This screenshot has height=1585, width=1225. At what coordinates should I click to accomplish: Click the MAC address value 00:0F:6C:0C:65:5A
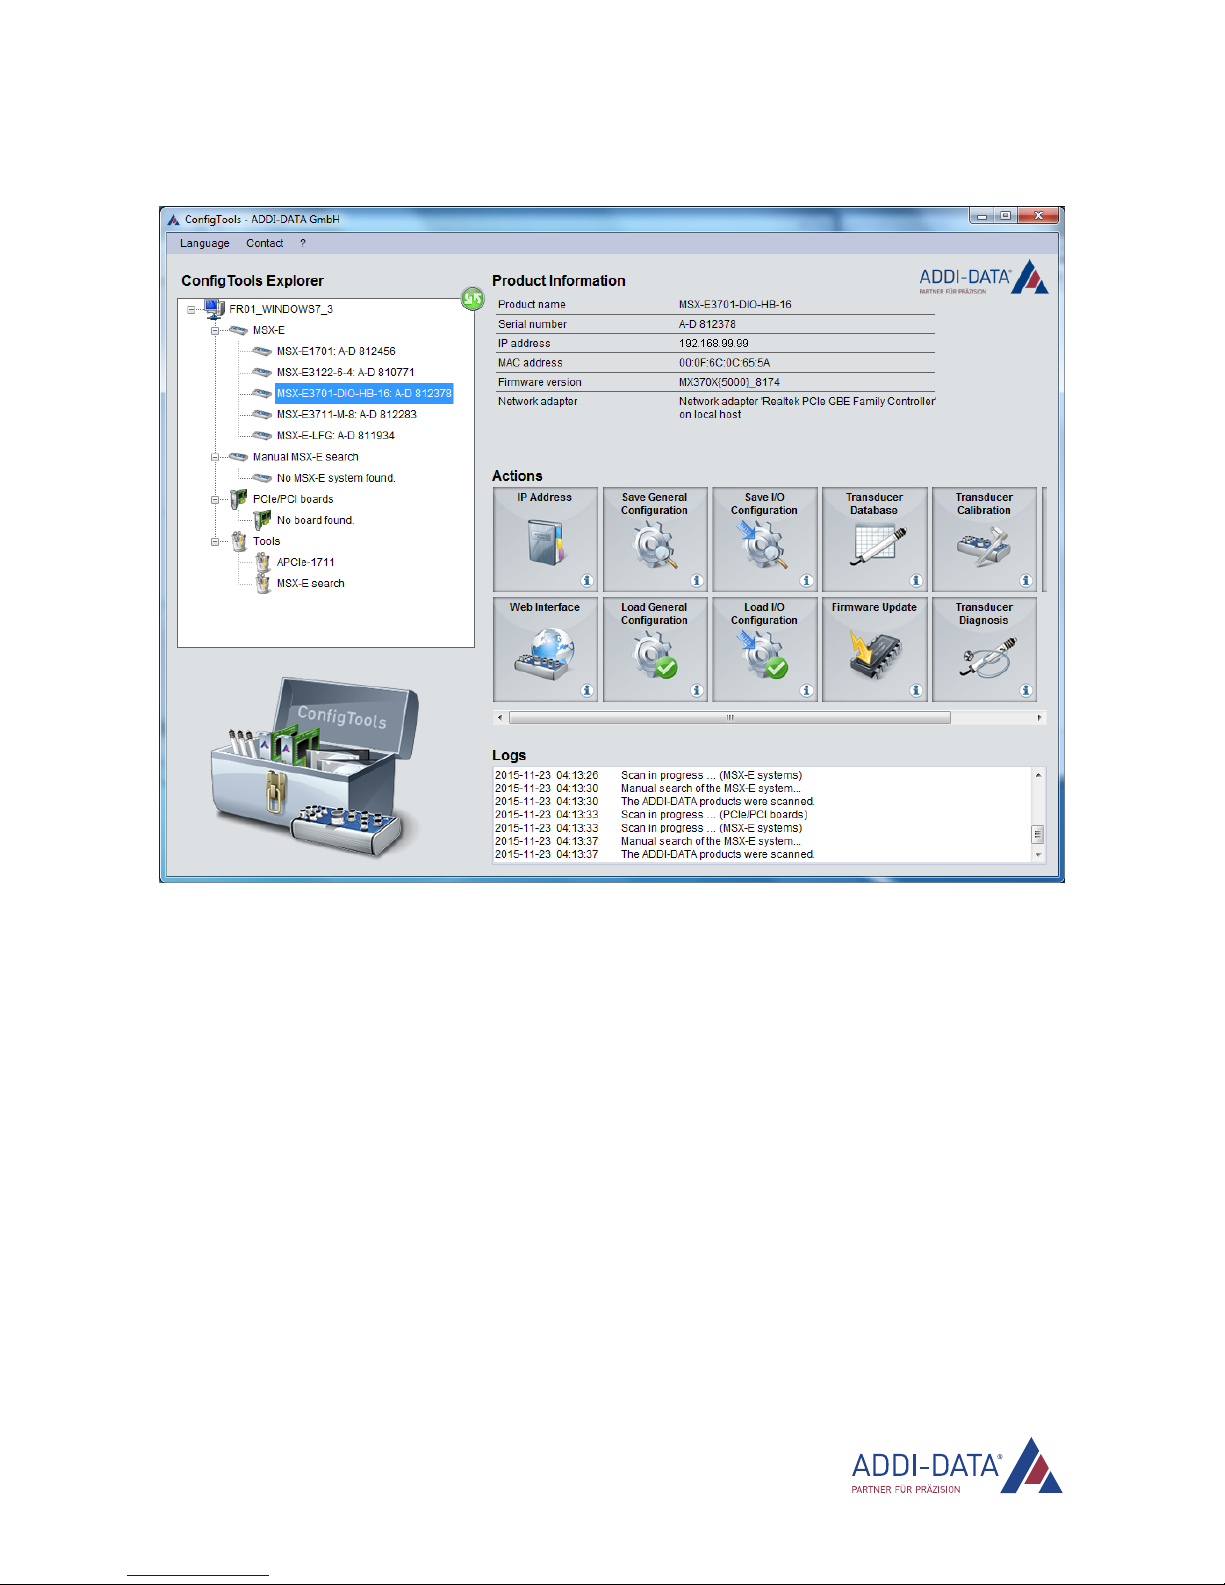click(725, 363)
